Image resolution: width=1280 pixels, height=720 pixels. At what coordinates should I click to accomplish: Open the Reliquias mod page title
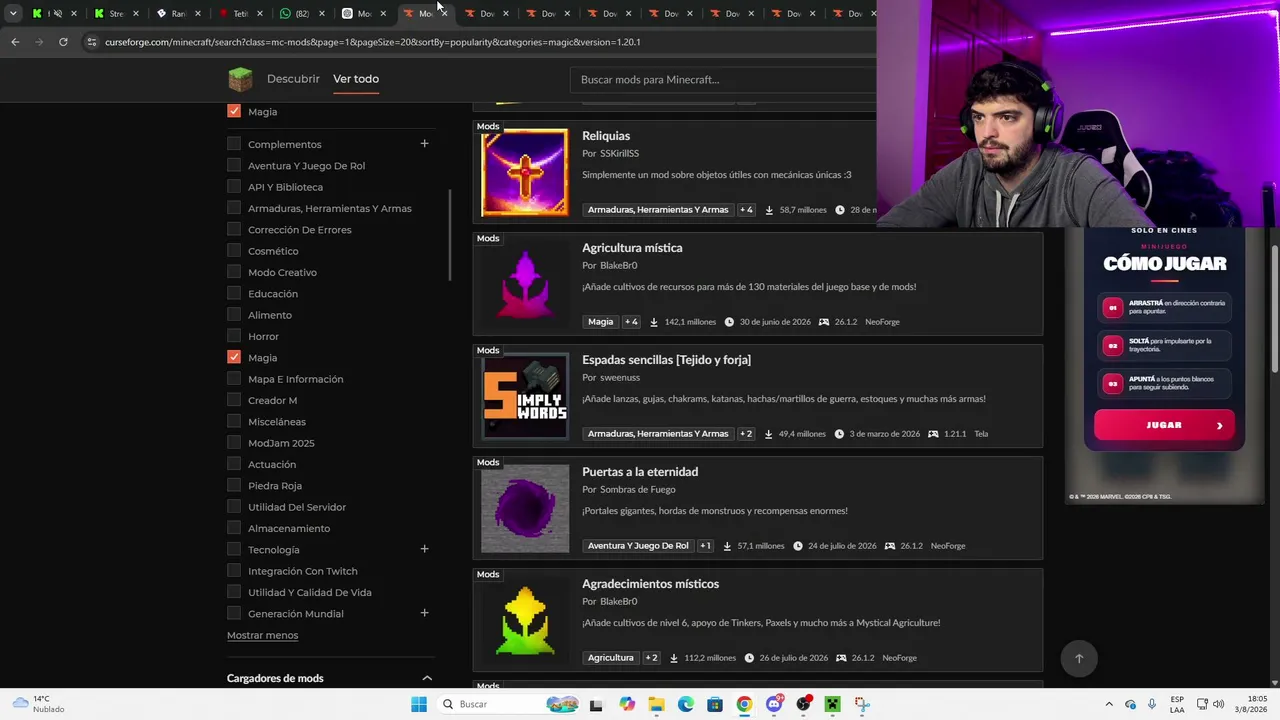pos(606,136)
